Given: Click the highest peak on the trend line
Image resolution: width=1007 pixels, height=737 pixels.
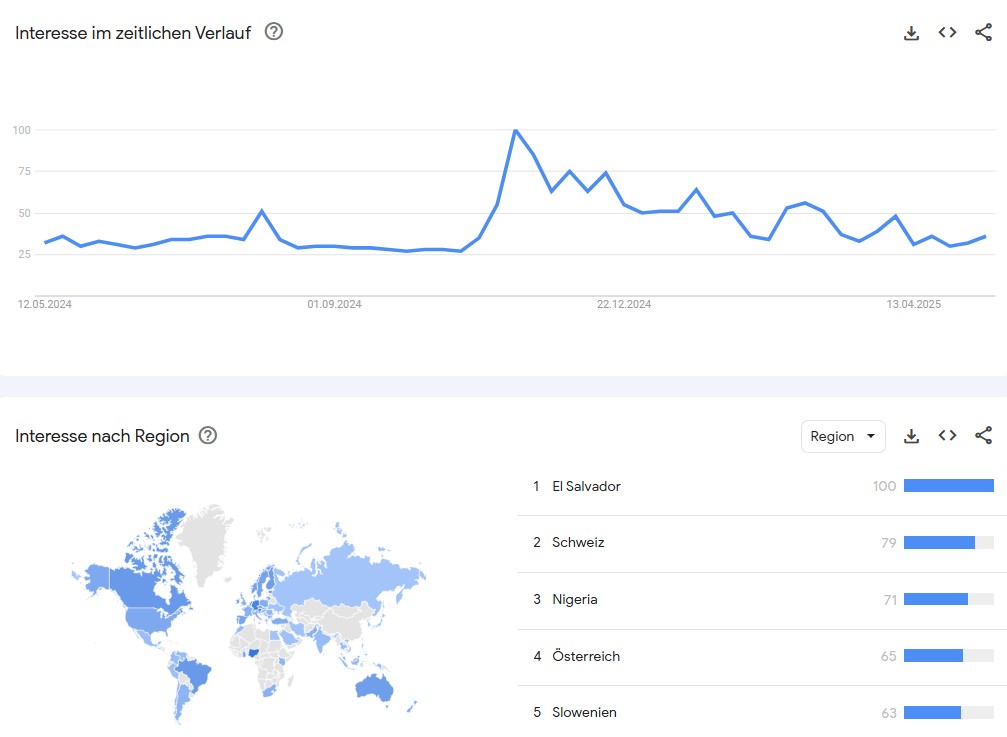Looking at the screenshot, I should pos(515,130).
